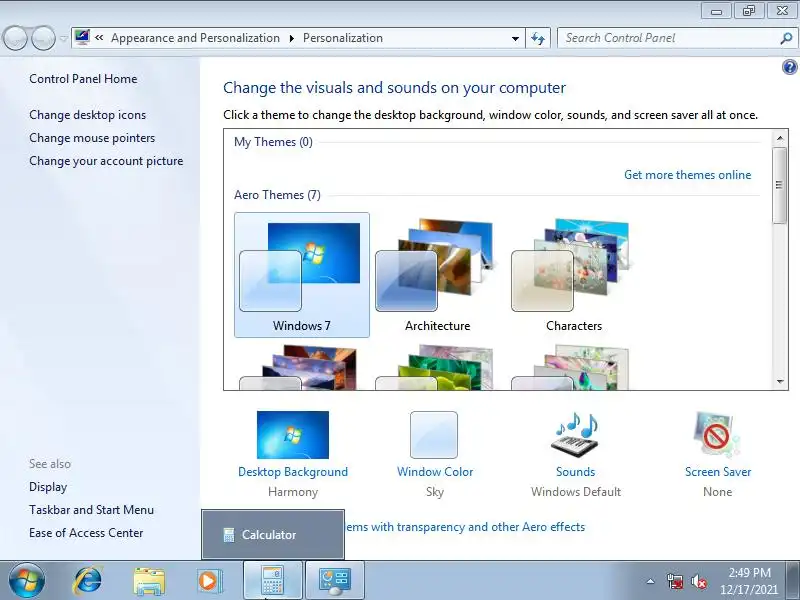800x600 pixels.
Task: Open the Screen Saver icon
Action: pos(717,435)
